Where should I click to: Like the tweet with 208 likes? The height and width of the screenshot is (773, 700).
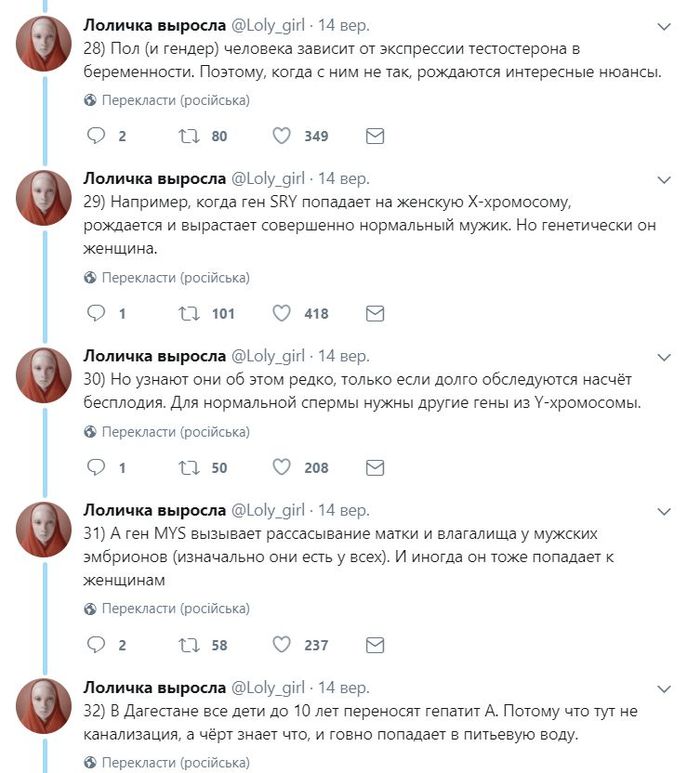point(282,467)
